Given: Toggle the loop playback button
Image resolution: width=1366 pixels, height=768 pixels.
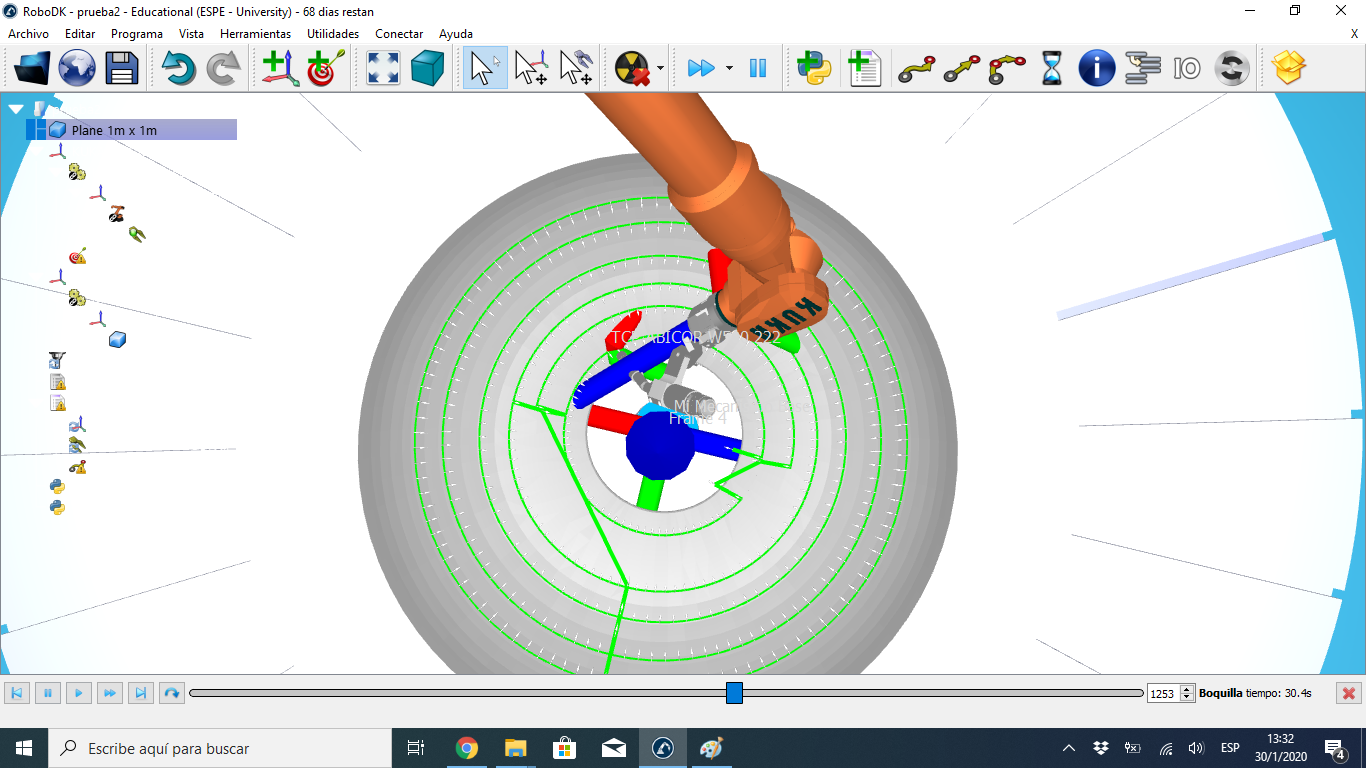Looking at the screenshot, I should point(172,693).
